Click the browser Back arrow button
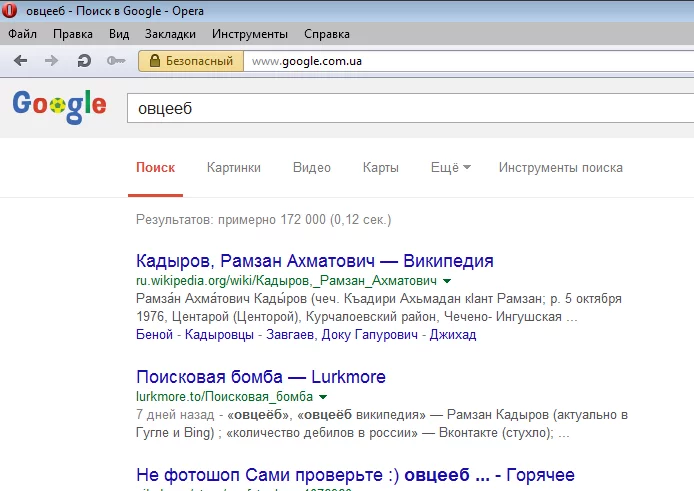This screenshot has width=694, height=491. pos(21,61)
